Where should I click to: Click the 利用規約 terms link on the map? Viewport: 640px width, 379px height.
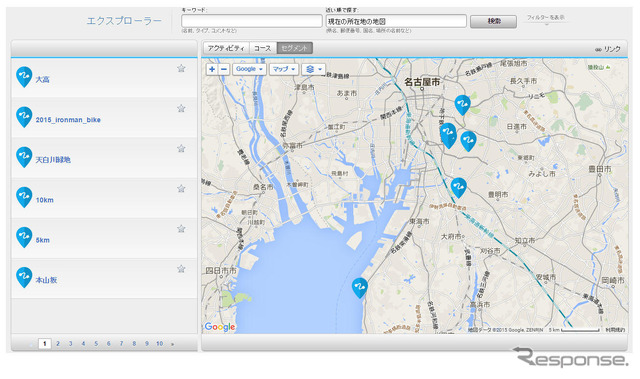(615, 330)
